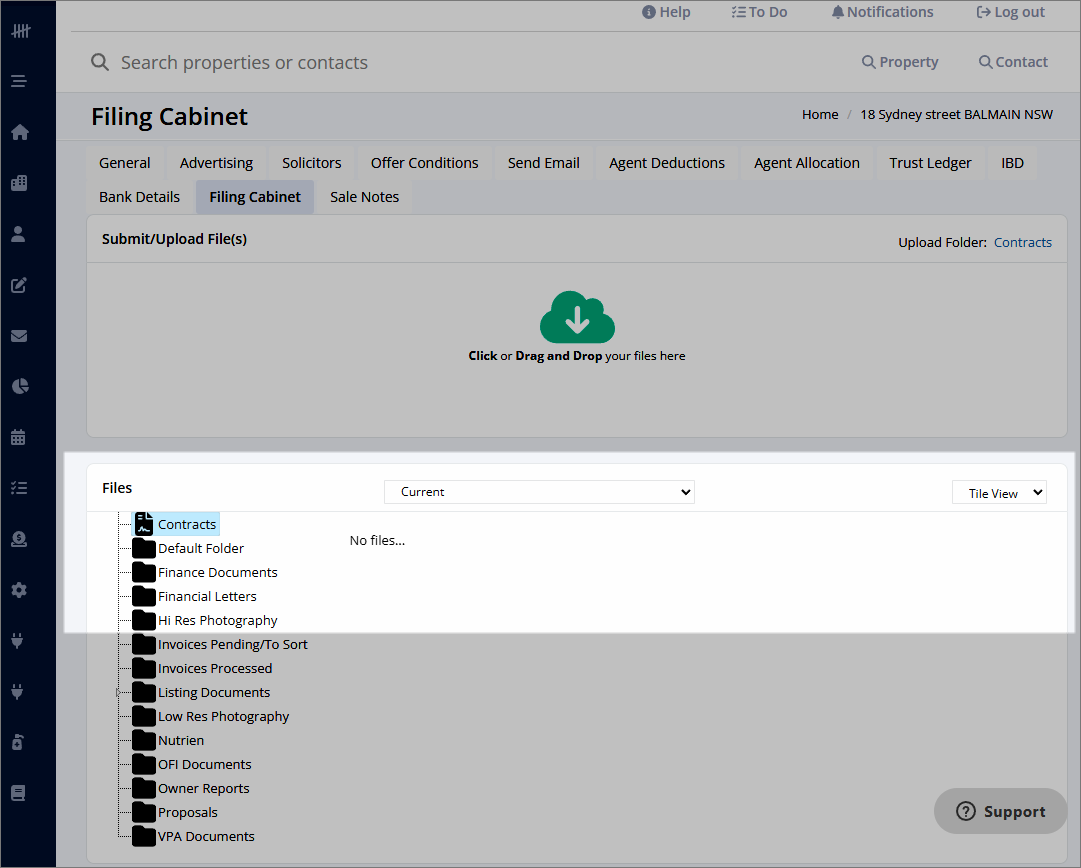Viewport: 1081px width, 868px height.
Task: Switch to the Advertising tab
Action: click(x=216, y=163)
